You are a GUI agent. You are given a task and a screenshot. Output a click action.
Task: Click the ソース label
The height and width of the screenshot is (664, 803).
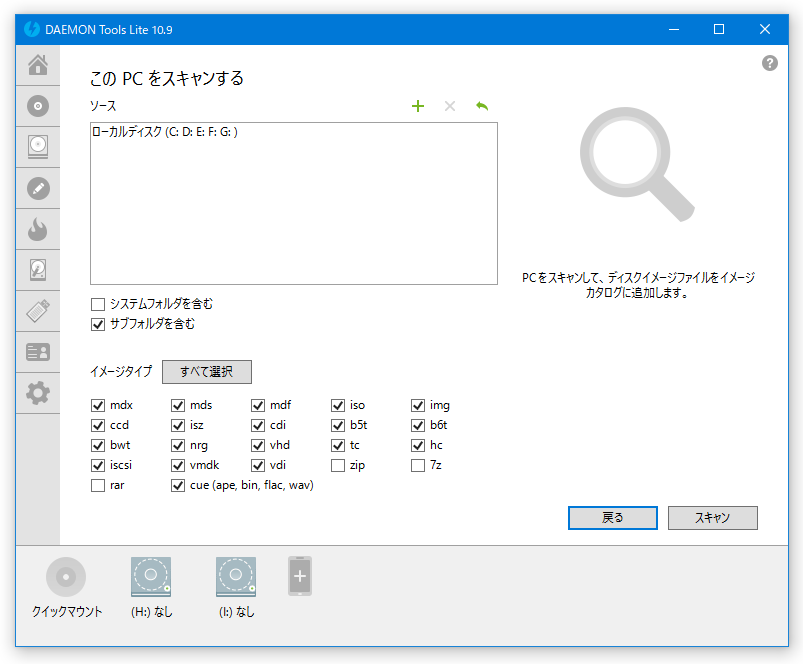pos(103,106)
